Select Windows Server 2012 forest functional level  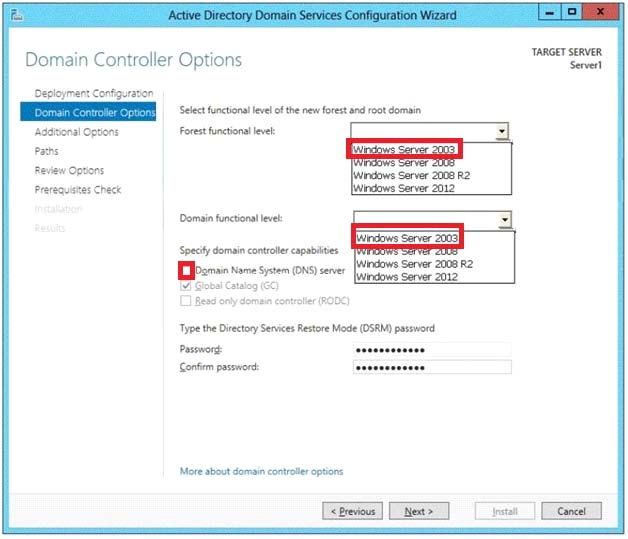tap(404, 188)
